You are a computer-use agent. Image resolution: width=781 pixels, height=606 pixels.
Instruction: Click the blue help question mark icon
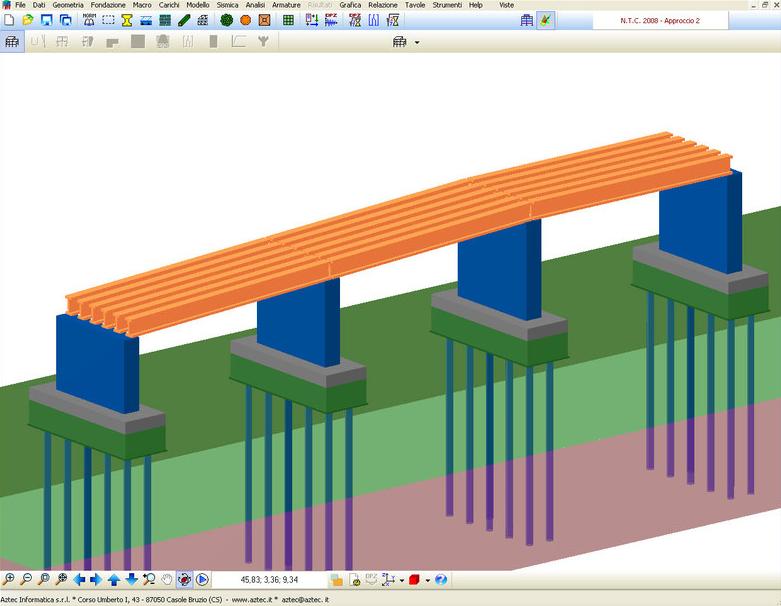coord(441,579)
